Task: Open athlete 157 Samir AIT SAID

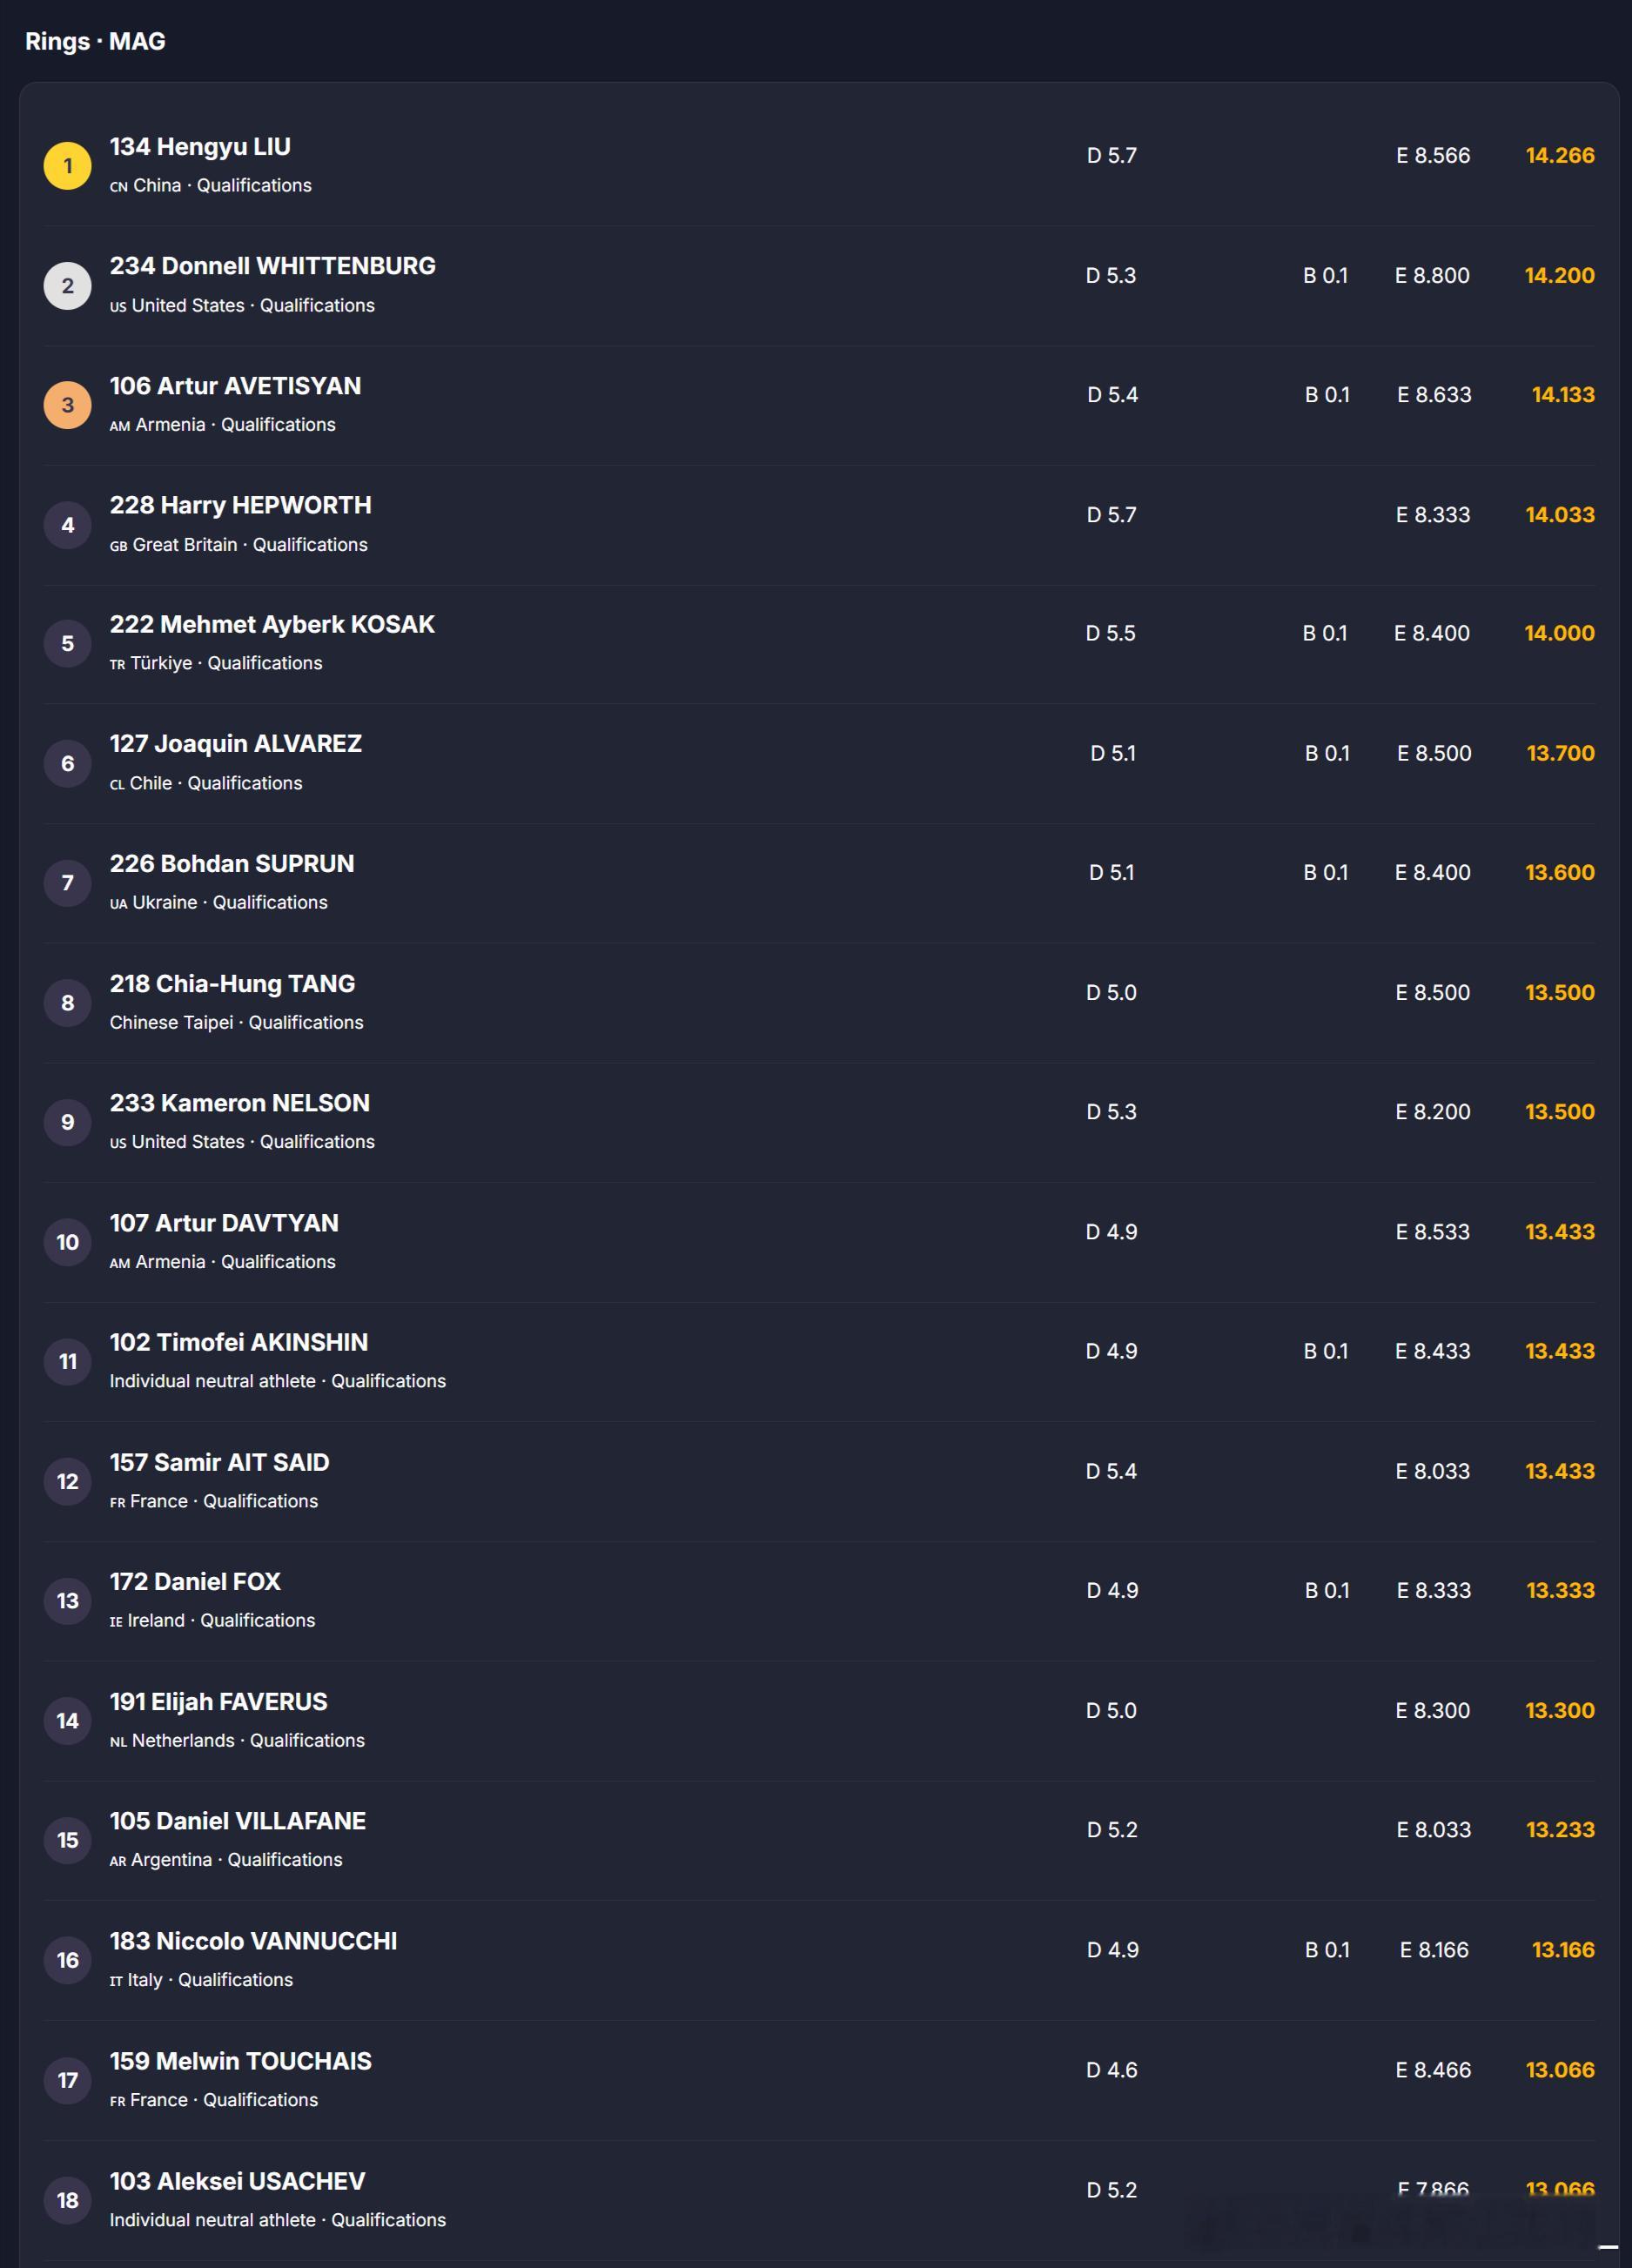Action: 219,1462
